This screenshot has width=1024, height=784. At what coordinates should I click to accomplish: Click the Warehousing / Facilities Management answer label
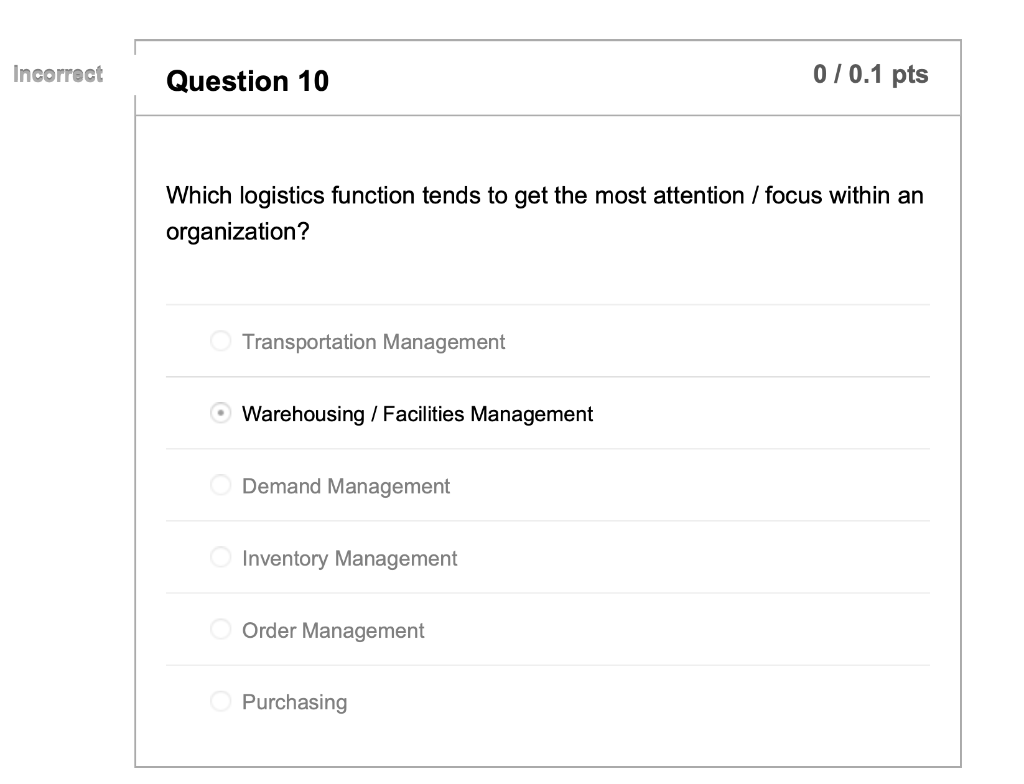(x=416, y=414)
